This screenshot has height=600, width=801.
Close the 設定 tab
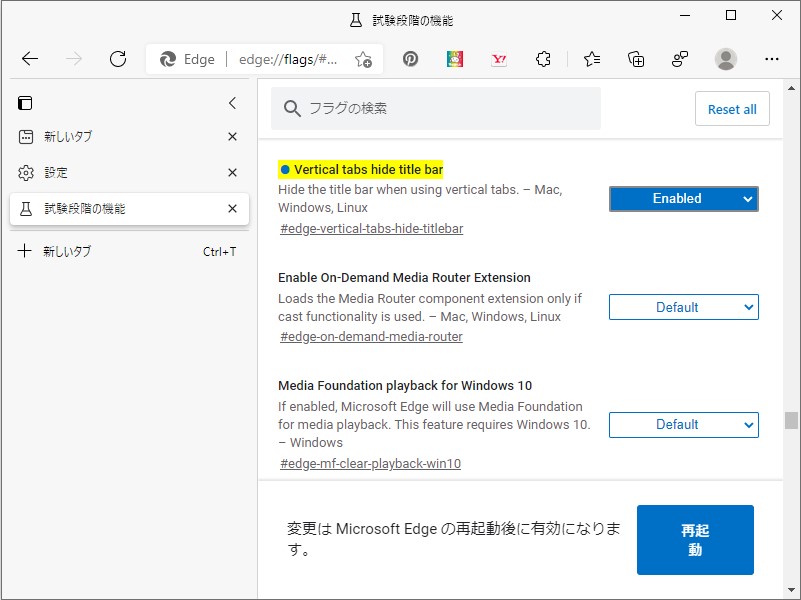pyautogui.click(x=232, y=173)
